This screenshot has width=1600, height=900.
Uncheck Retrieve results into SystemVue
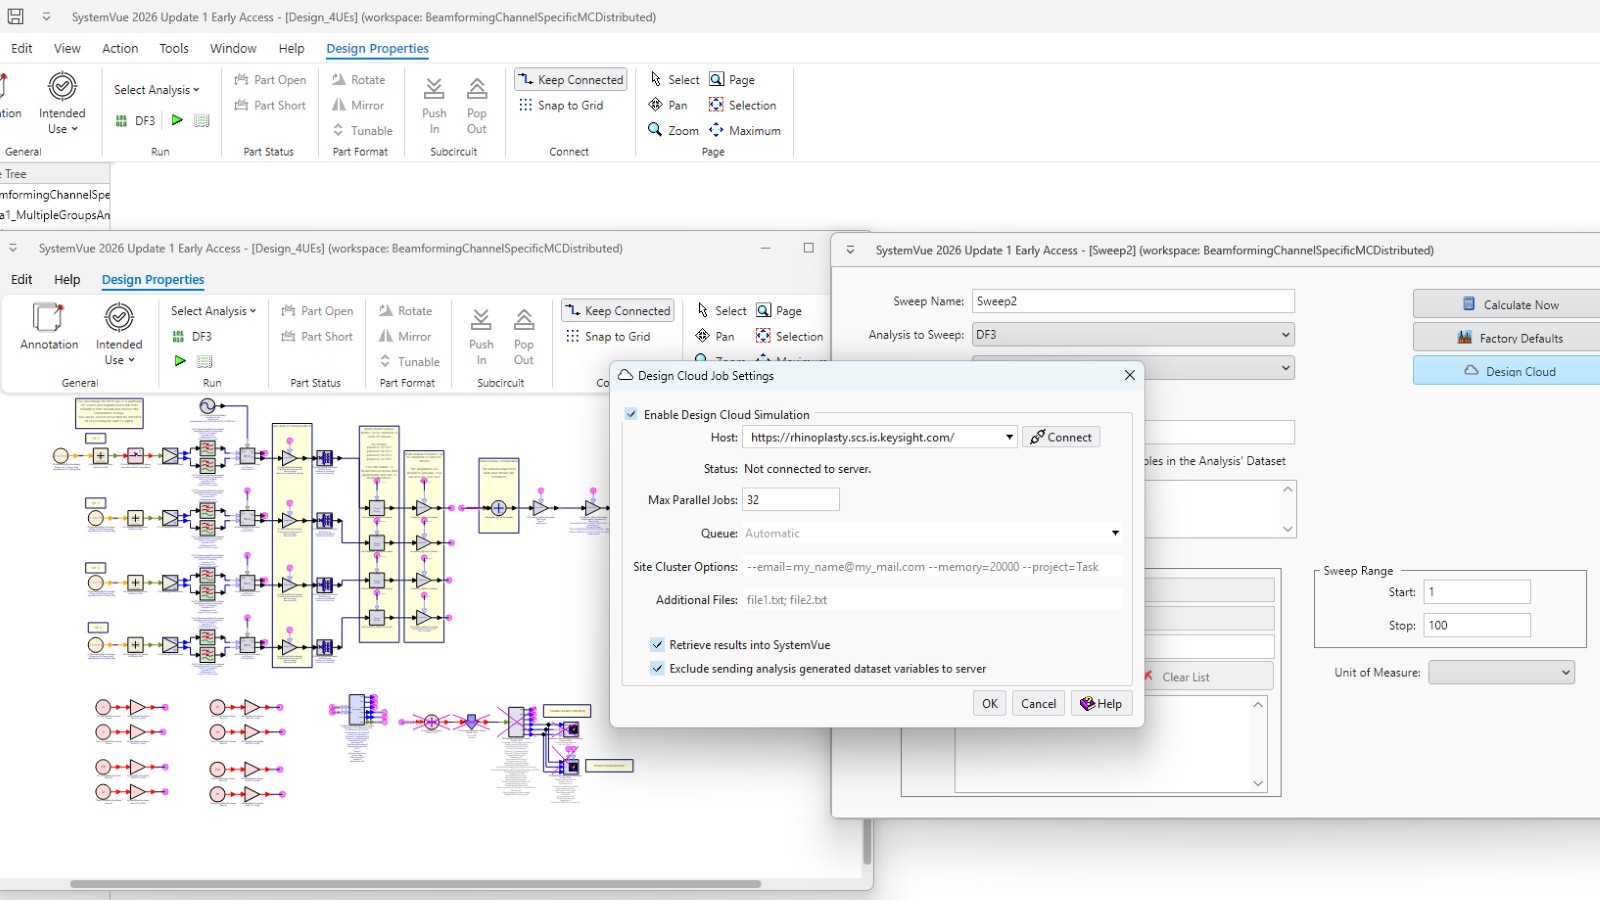point(657,645)
